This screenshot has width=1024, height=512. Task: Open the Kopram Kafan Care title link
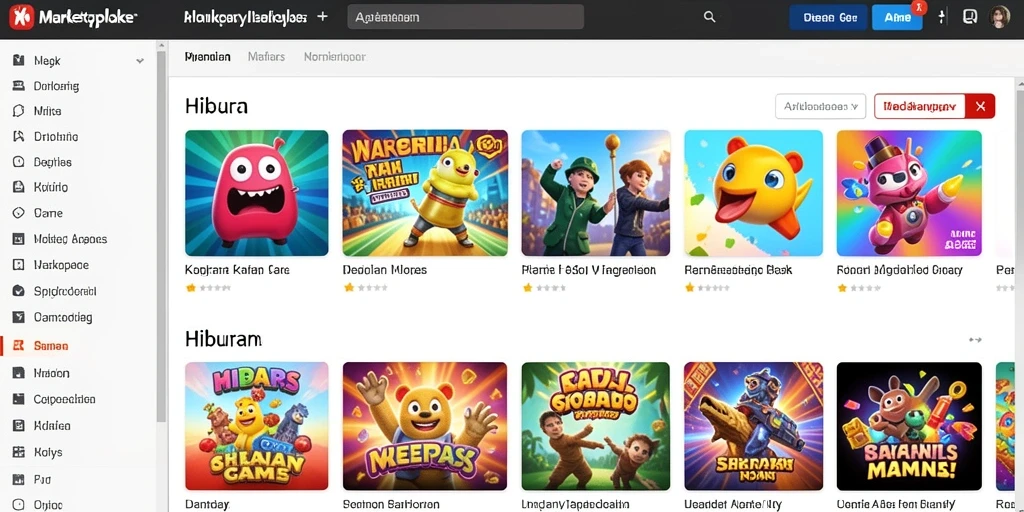237,270
